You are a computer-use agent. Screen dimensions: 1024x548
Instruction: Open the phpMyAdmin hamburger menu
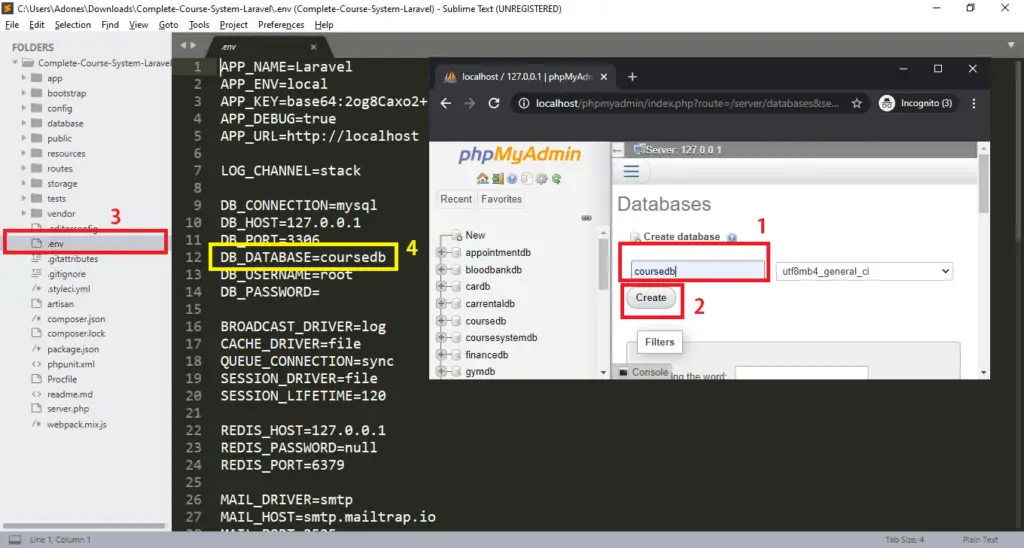click(x=631, y=171)
